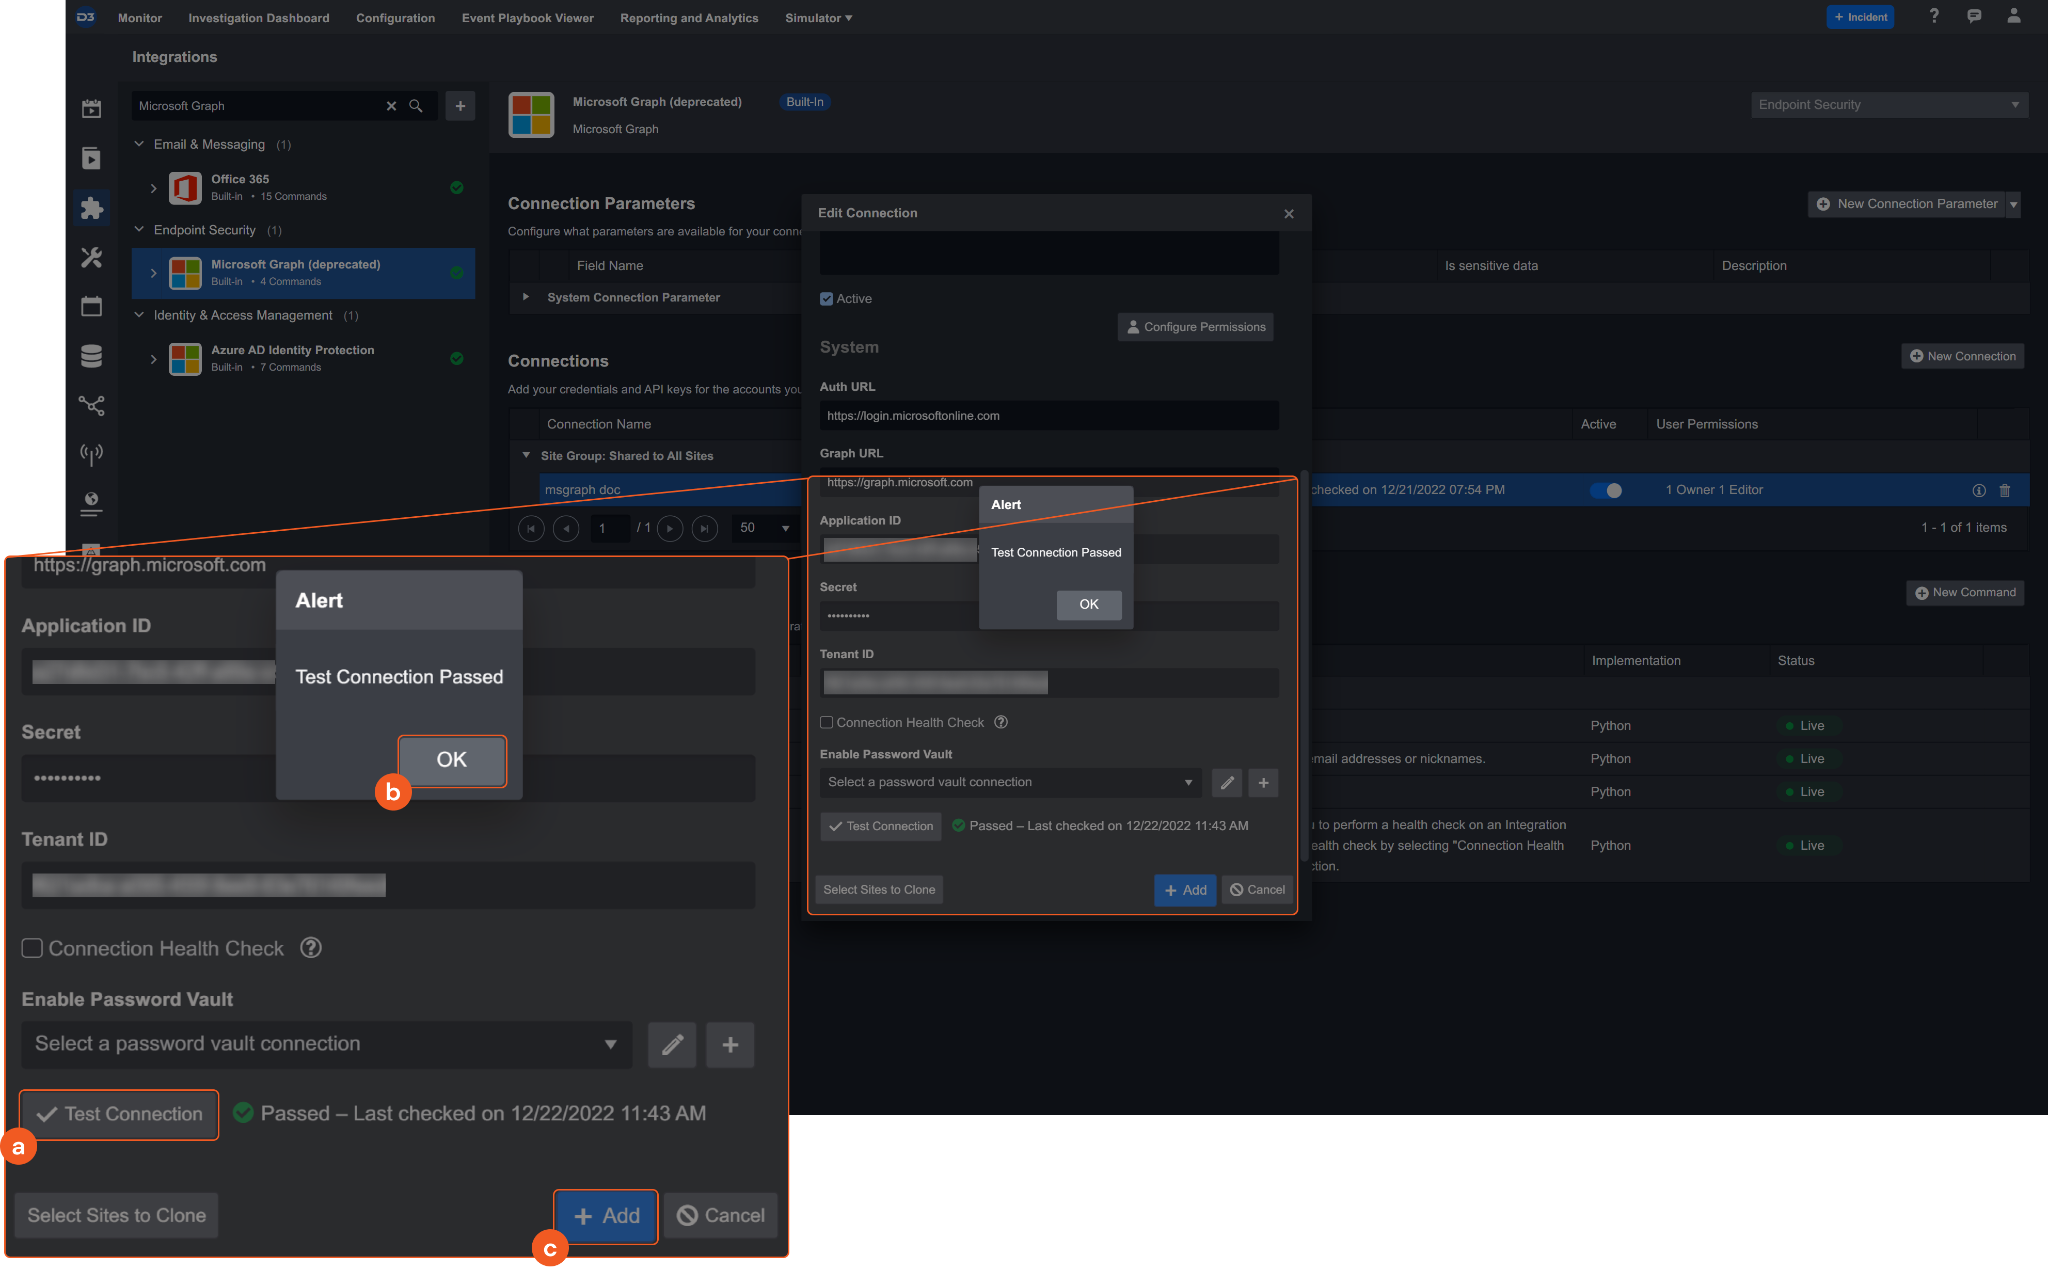Click the Configure Permissions button
The width and height of the screenshot is (2048, 1267).
(1196, 327)
